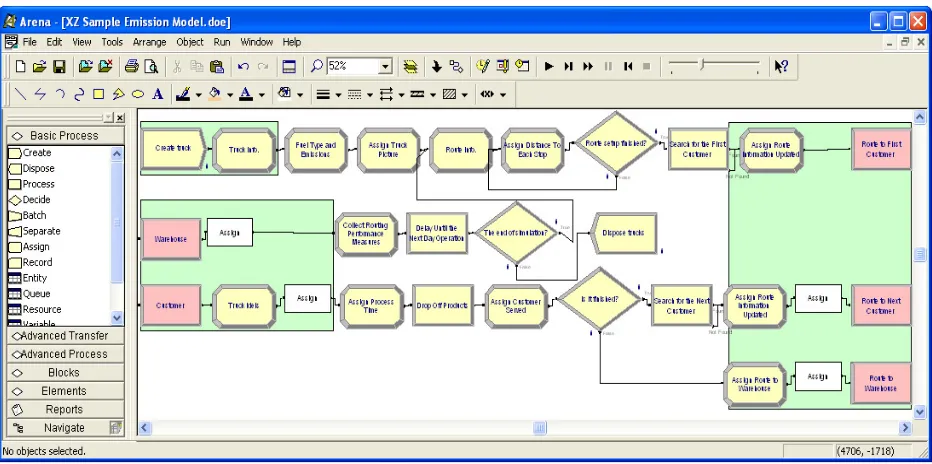Expand the window background color dropdown

[300, 94]
